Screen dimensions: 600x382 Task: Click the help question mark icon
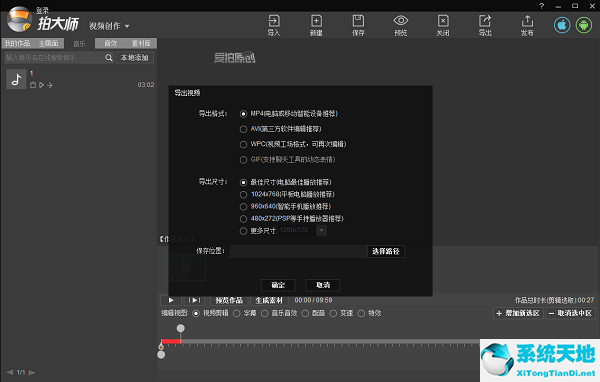pyautogui.click(x=541, y=6)
